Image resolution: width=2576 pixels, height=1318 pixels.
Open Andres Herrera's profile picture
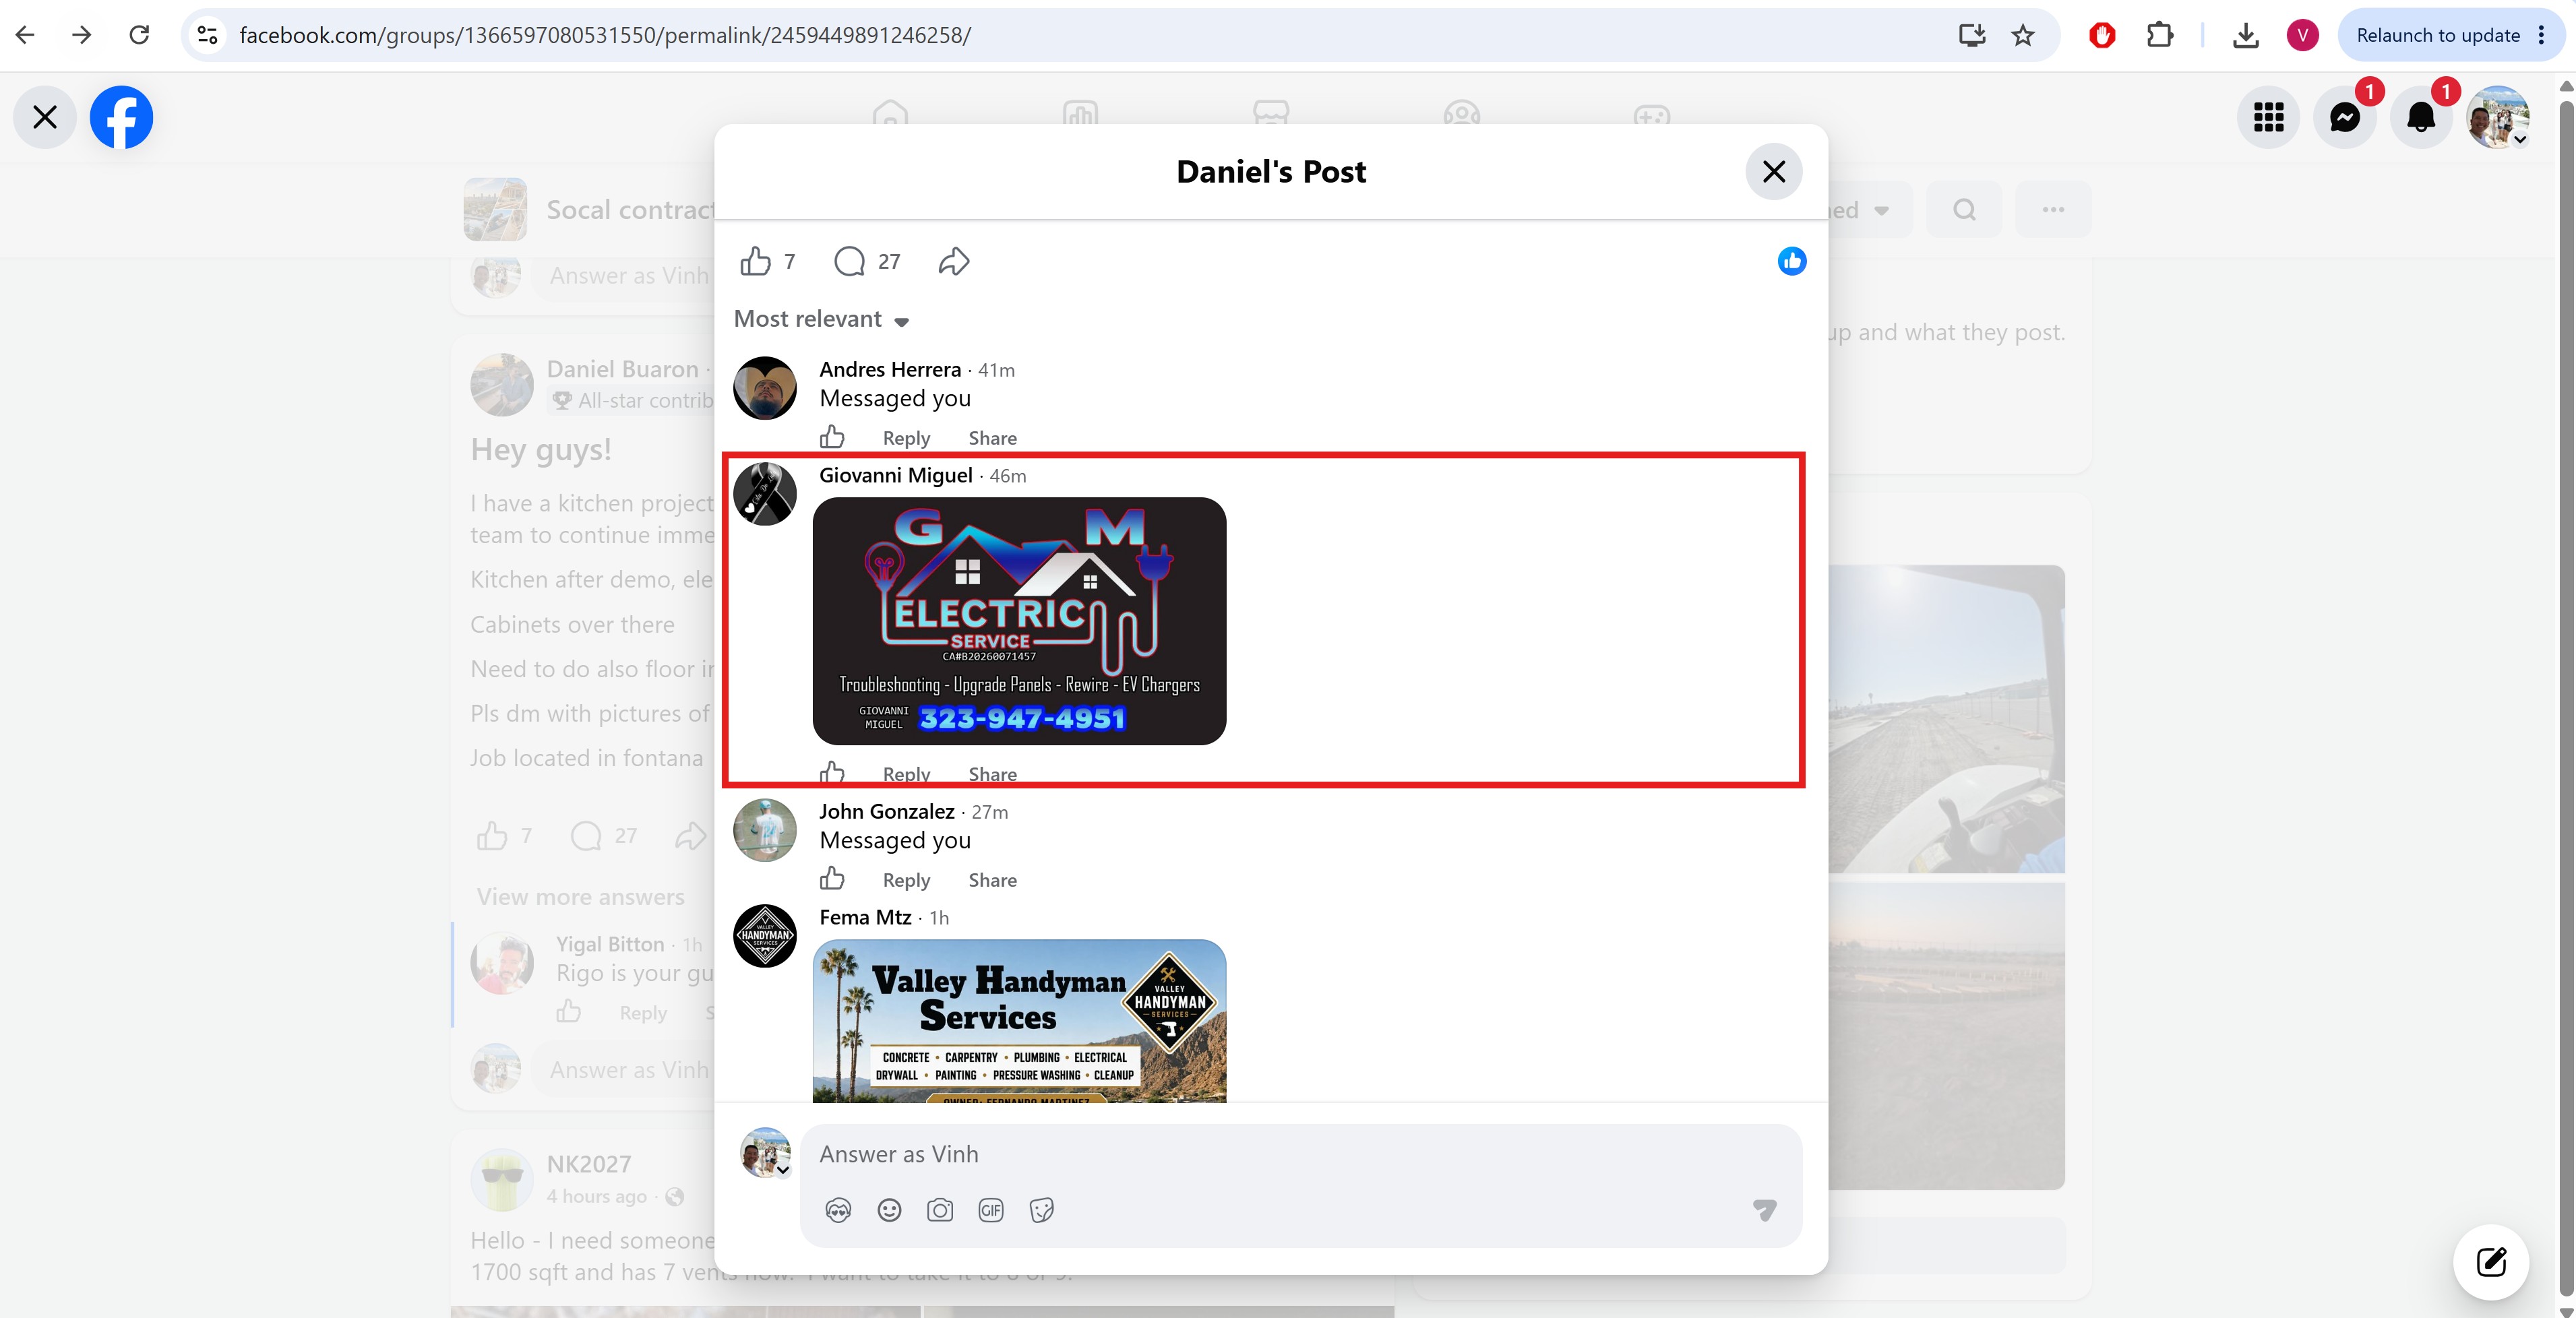click(x=765, y=388)
